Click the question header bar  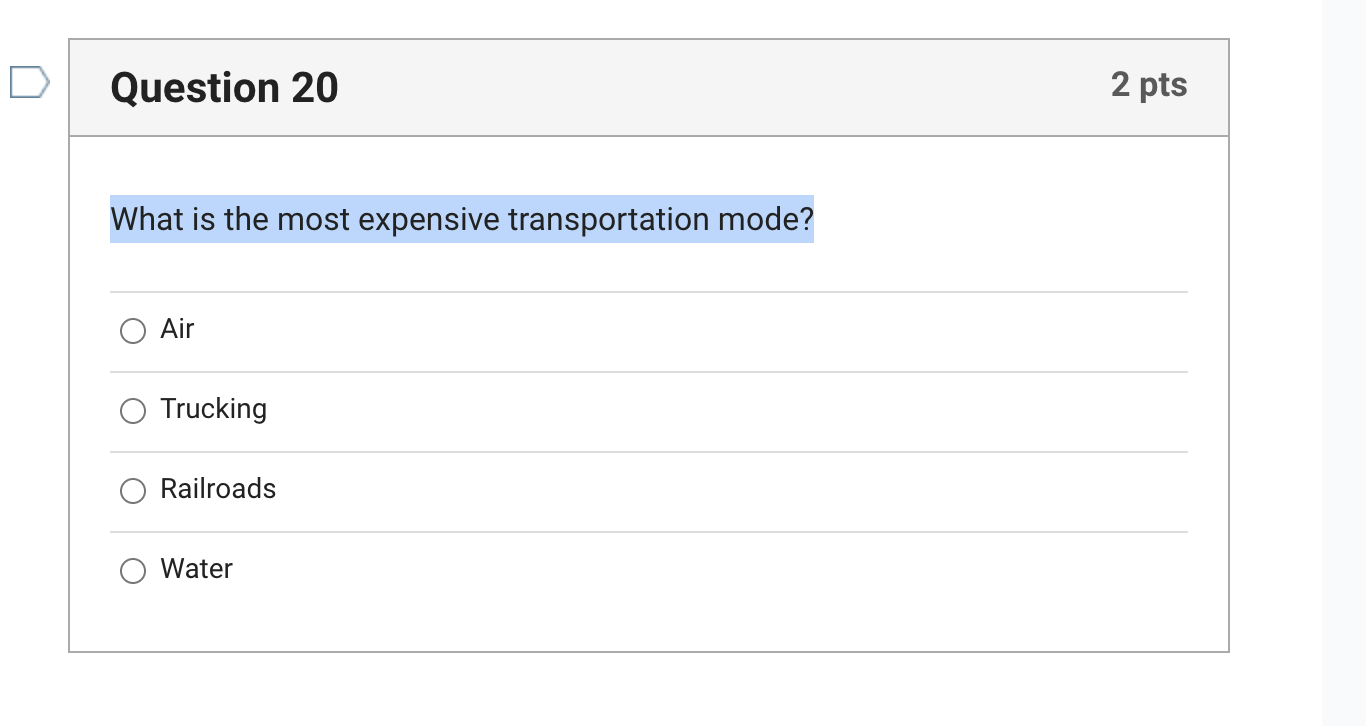[x=648, y=87]
